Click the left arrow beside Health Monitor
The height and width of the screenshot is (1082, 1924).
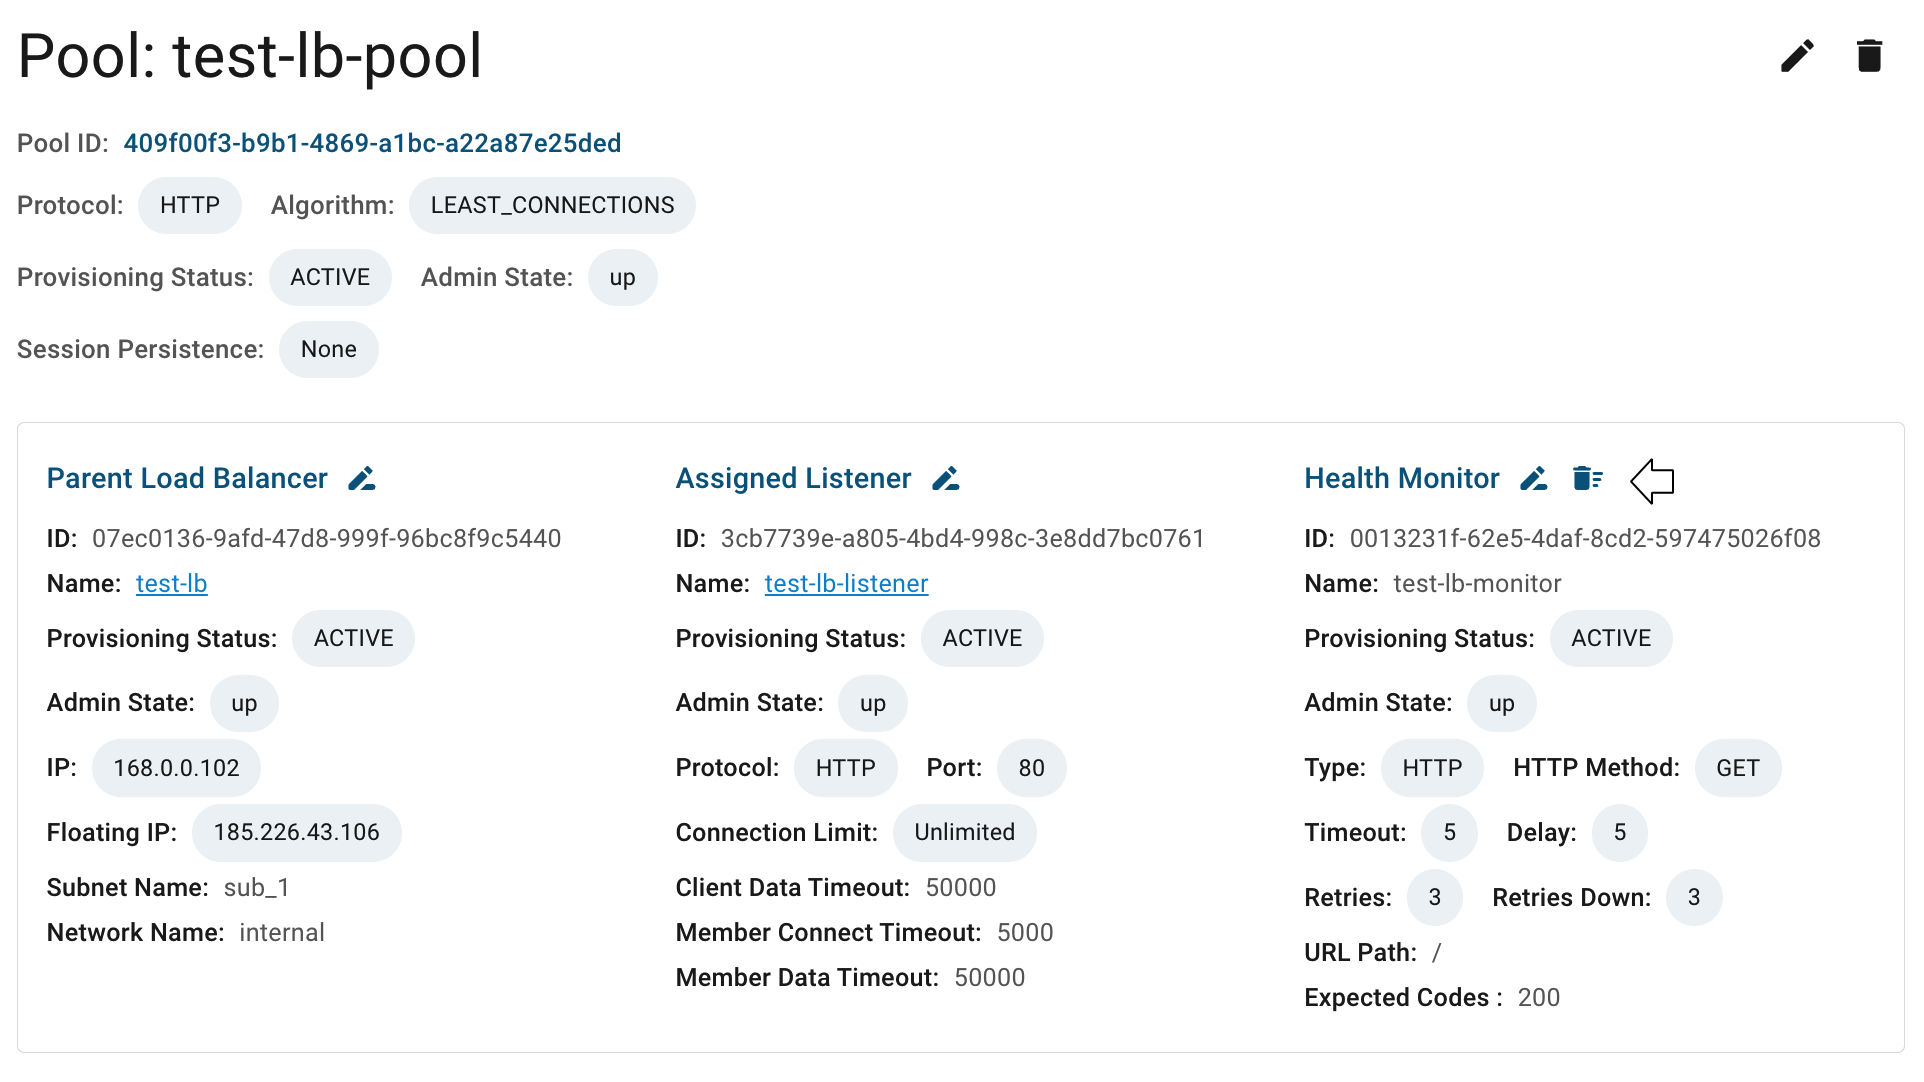coord(1652,481)
